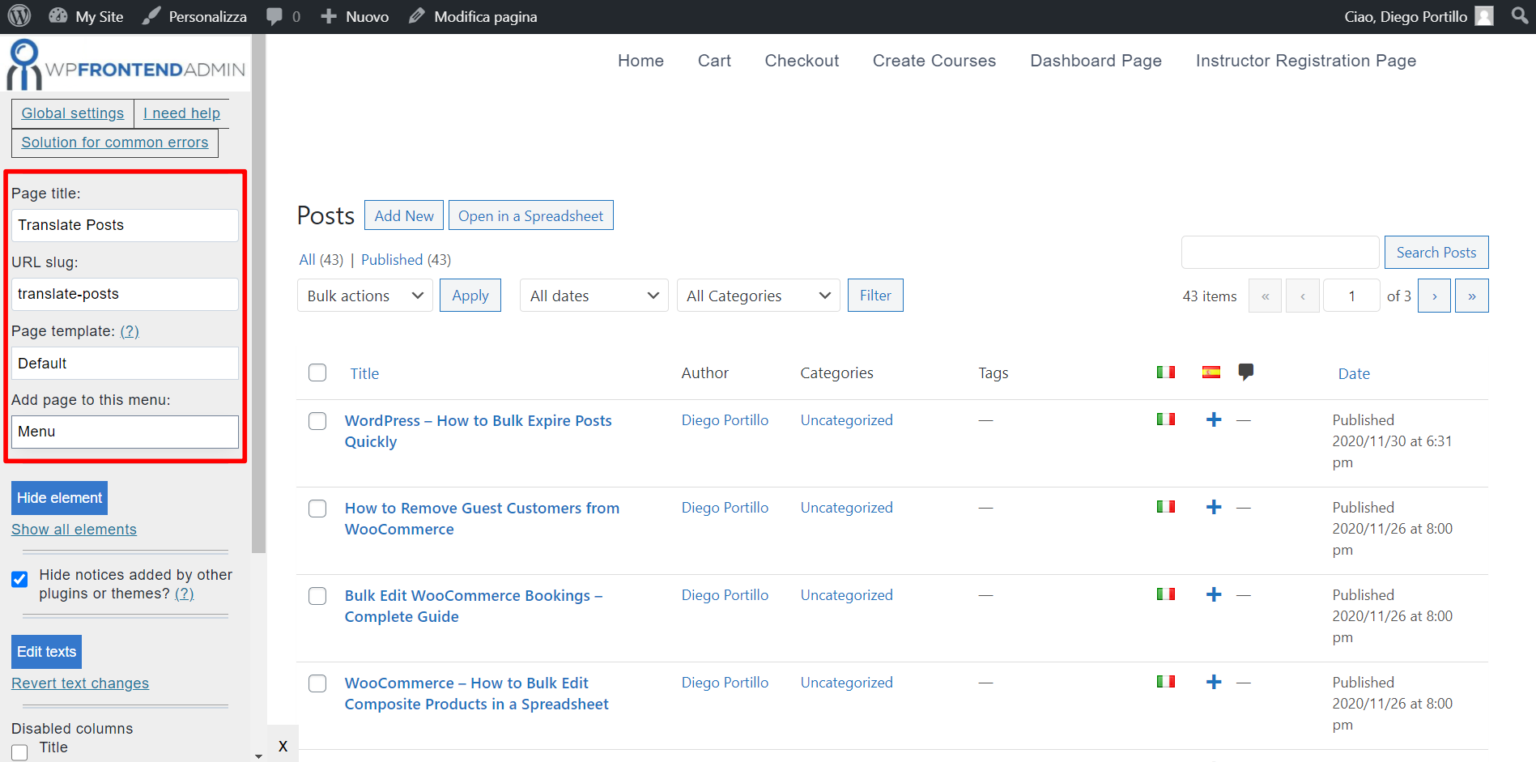Open the search icon in the top bar

(1518, 16)
